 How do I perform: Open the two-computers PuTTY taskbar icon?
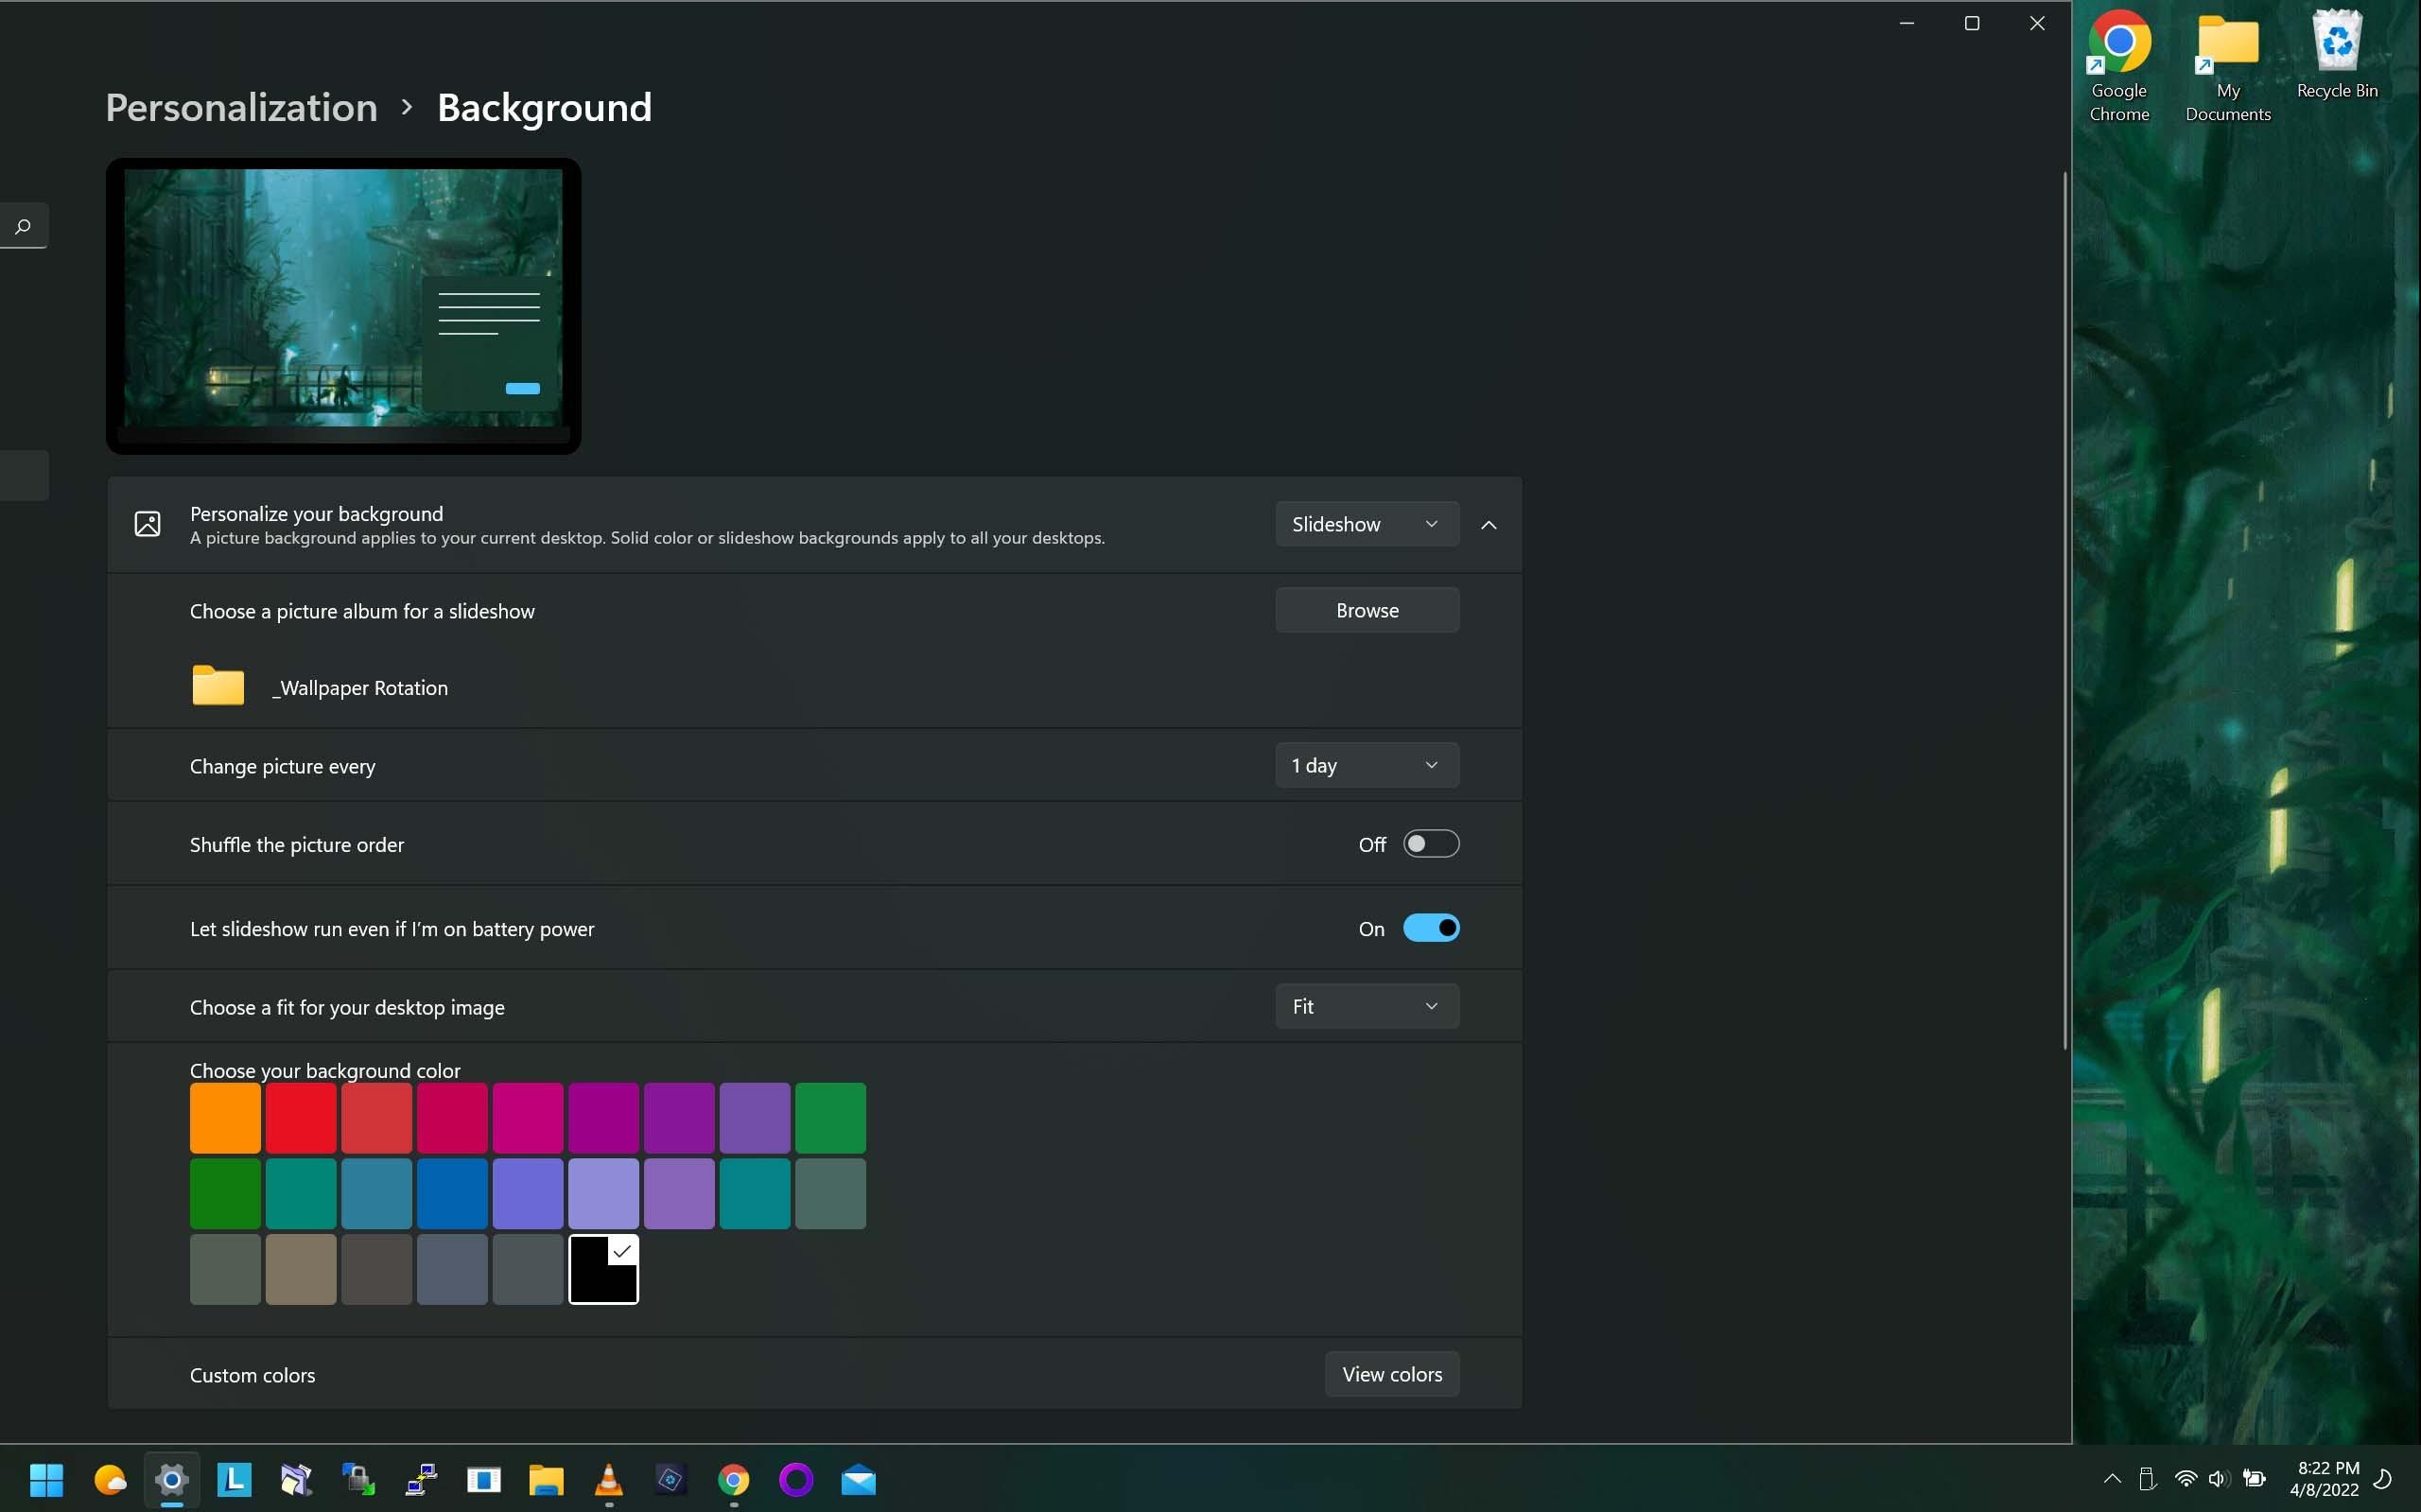click(421, 1479)
